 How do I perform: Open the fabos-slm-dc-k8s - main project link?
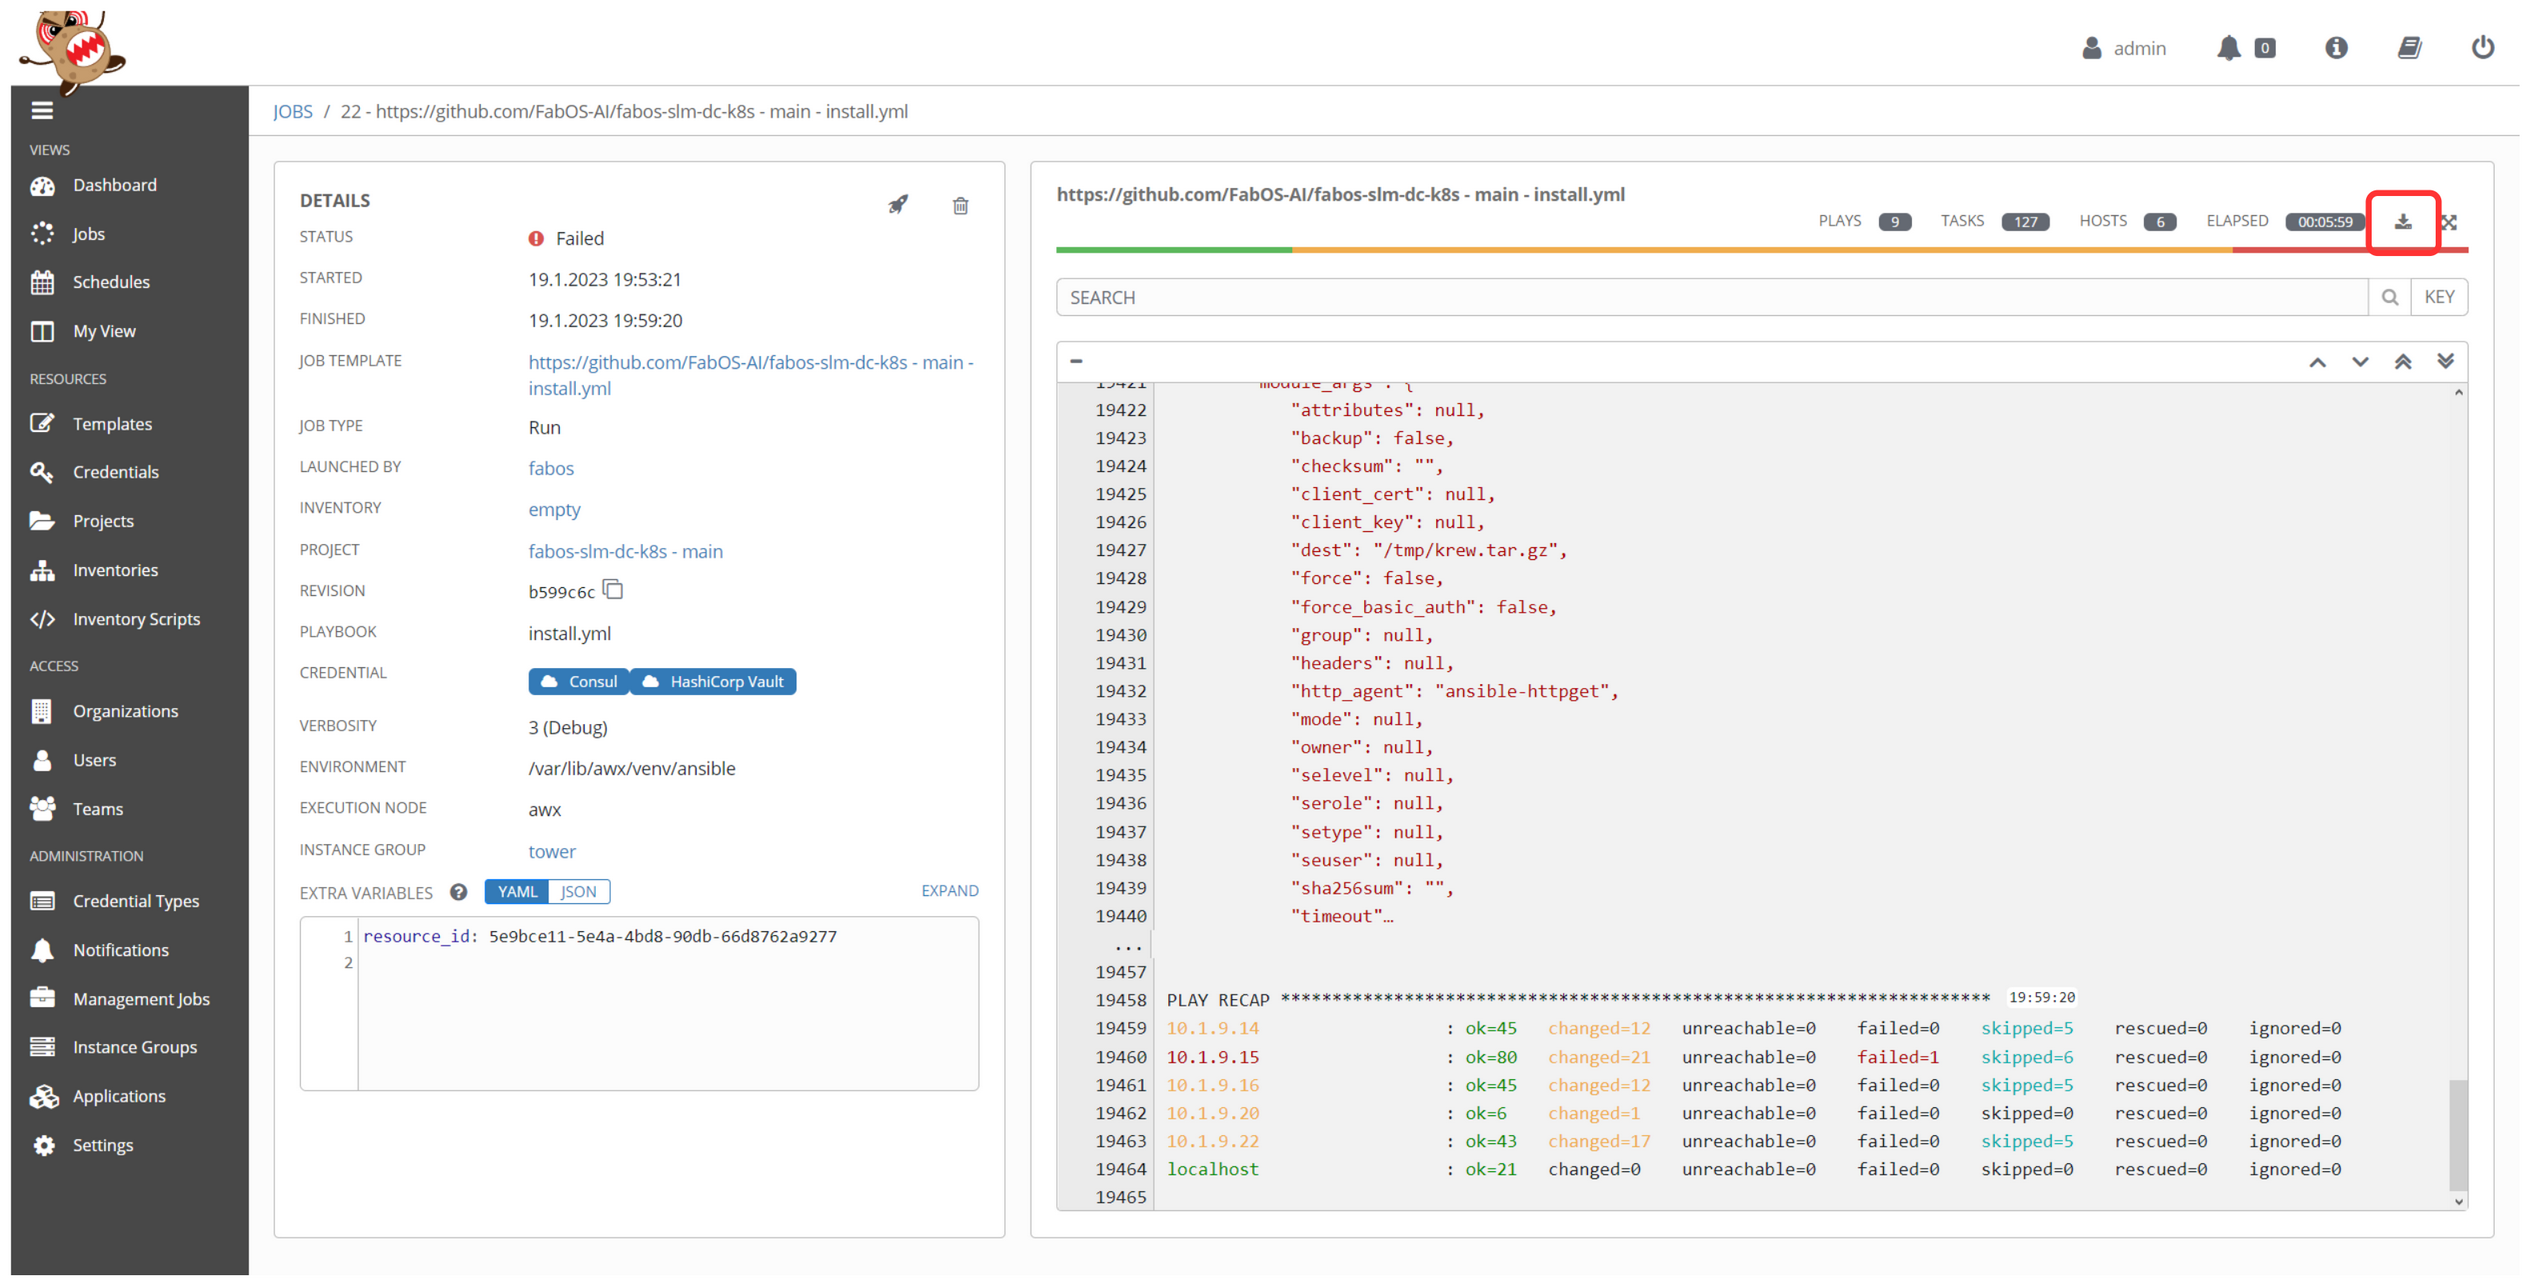click(x=625, y=551)
